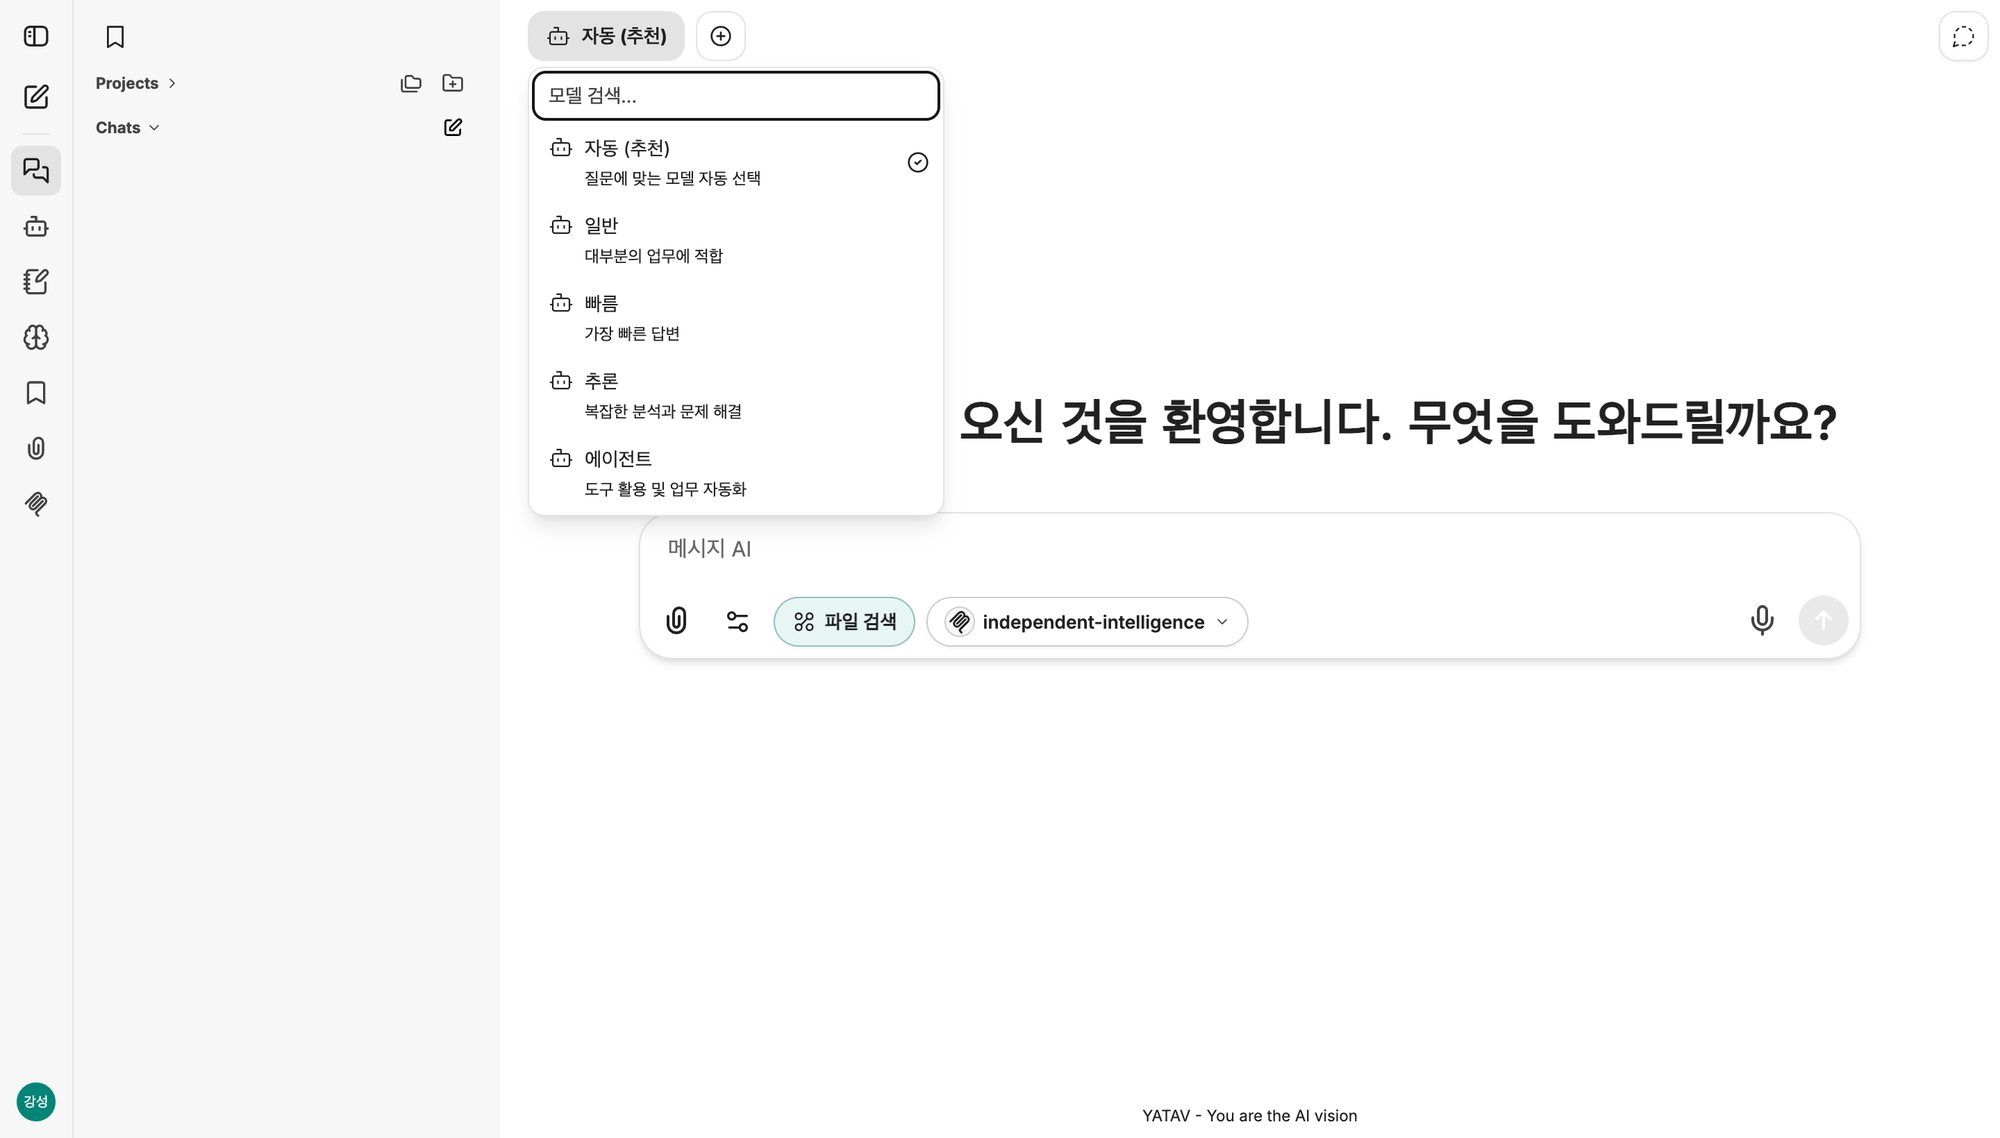Open the robot agents icon in left rail
2000x1138 pixels.
(36, 227)
